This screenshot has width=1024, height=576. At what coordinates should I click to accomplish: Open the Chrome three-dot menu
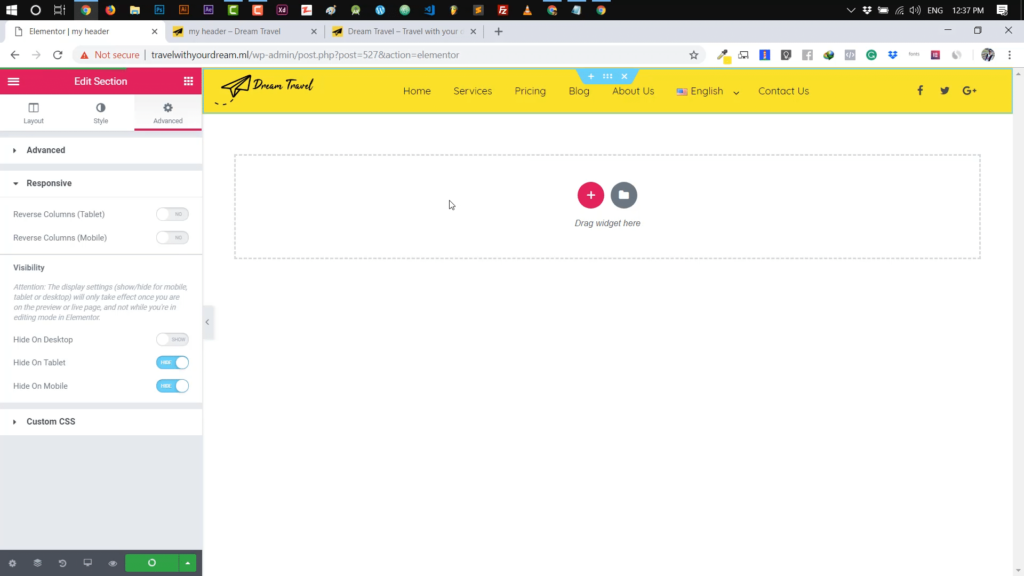pos(1009,56)
